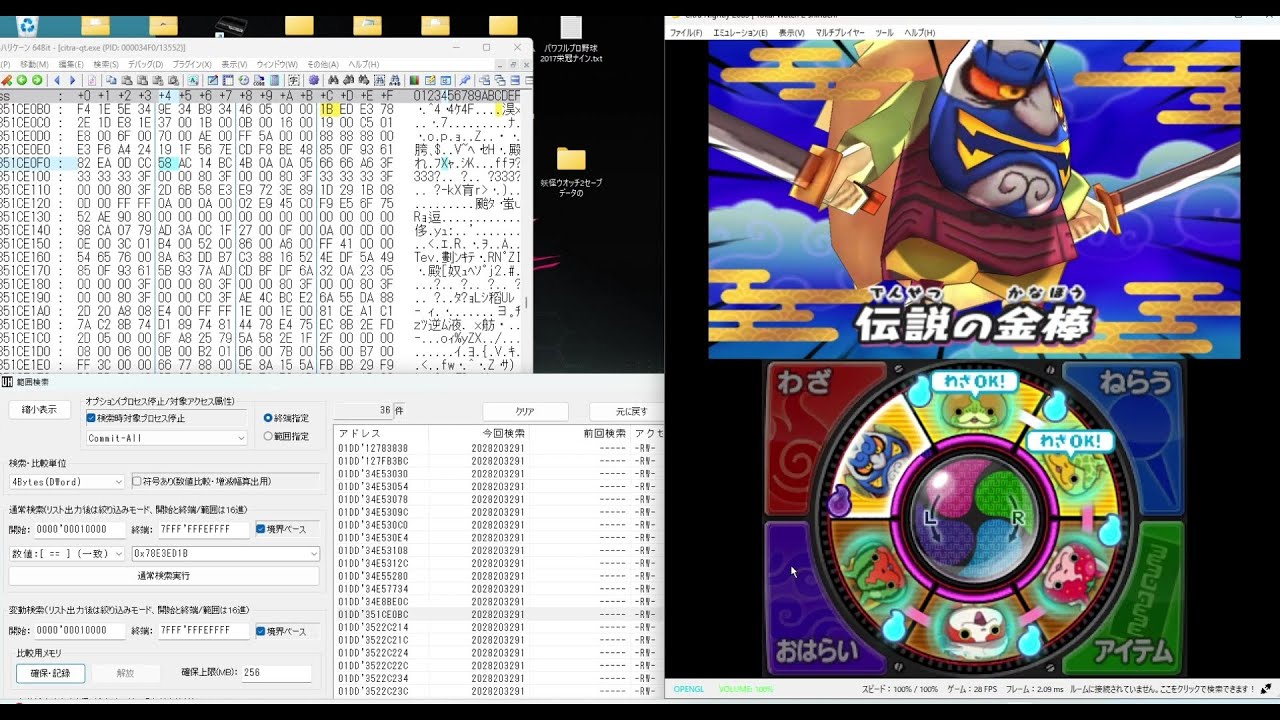
Task: Click the character 字 encoding icon
Action: coord(293,80)
